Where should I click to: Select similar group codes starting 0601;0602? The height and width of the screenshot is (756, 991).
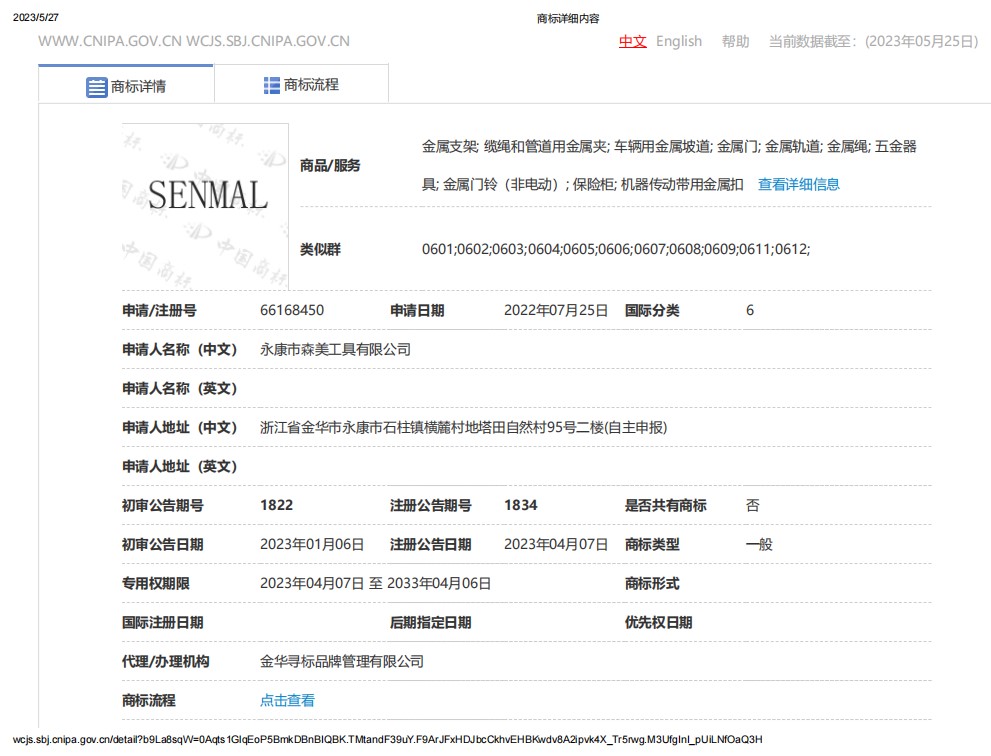pos(616,249)
